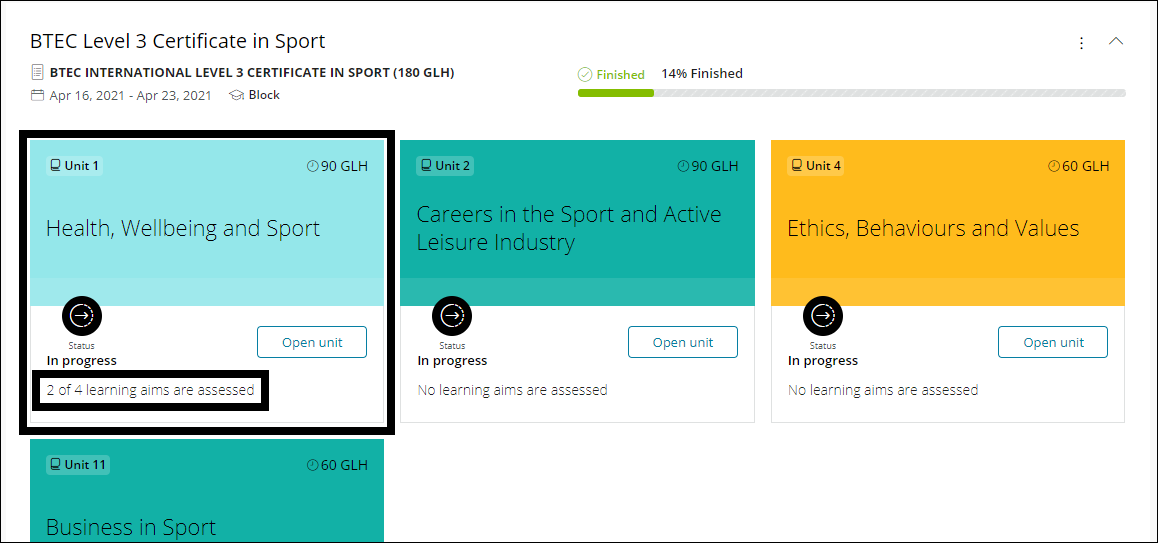Click the Unit 4 in-progress arrow icon
Screen dimensions: 1158x543
(823, 316)
